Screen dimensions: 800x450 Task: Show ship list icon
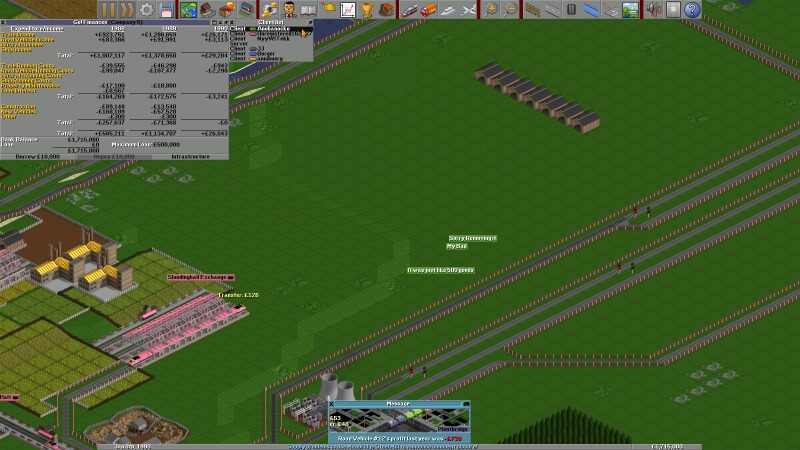click(447, 9)
